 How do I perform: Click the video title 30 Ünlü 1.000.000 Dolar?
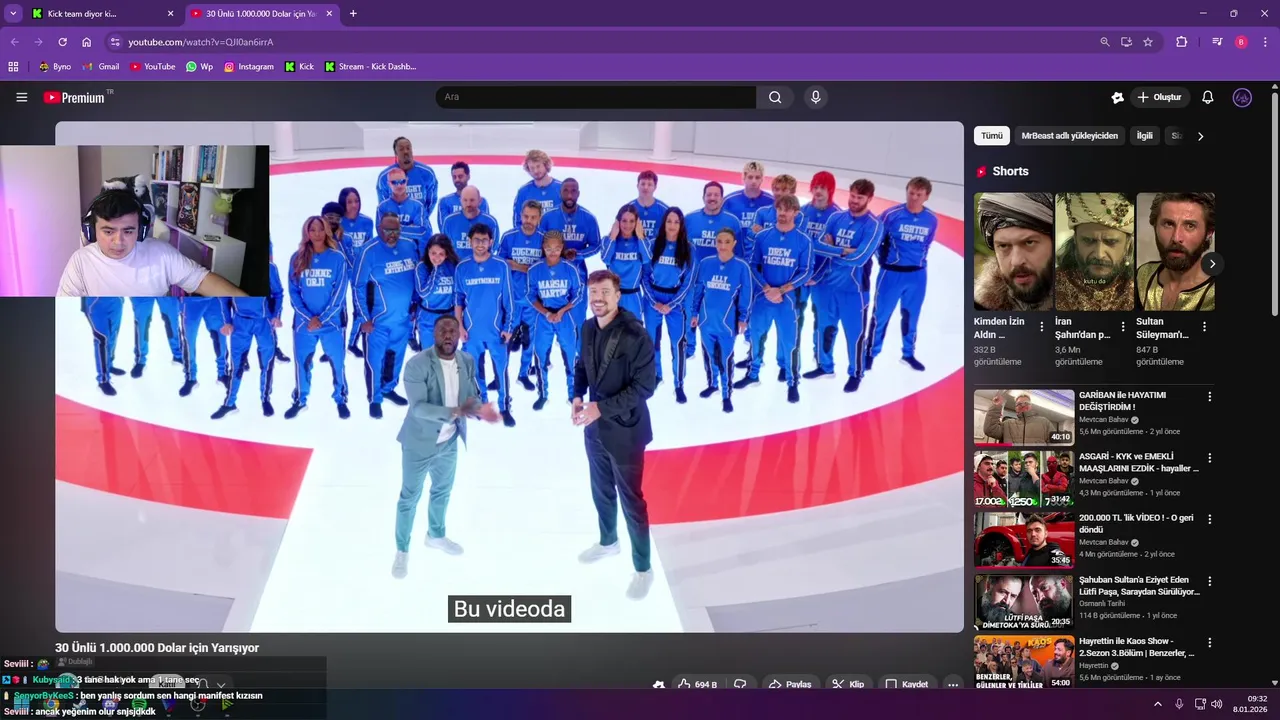pos(157,648)
